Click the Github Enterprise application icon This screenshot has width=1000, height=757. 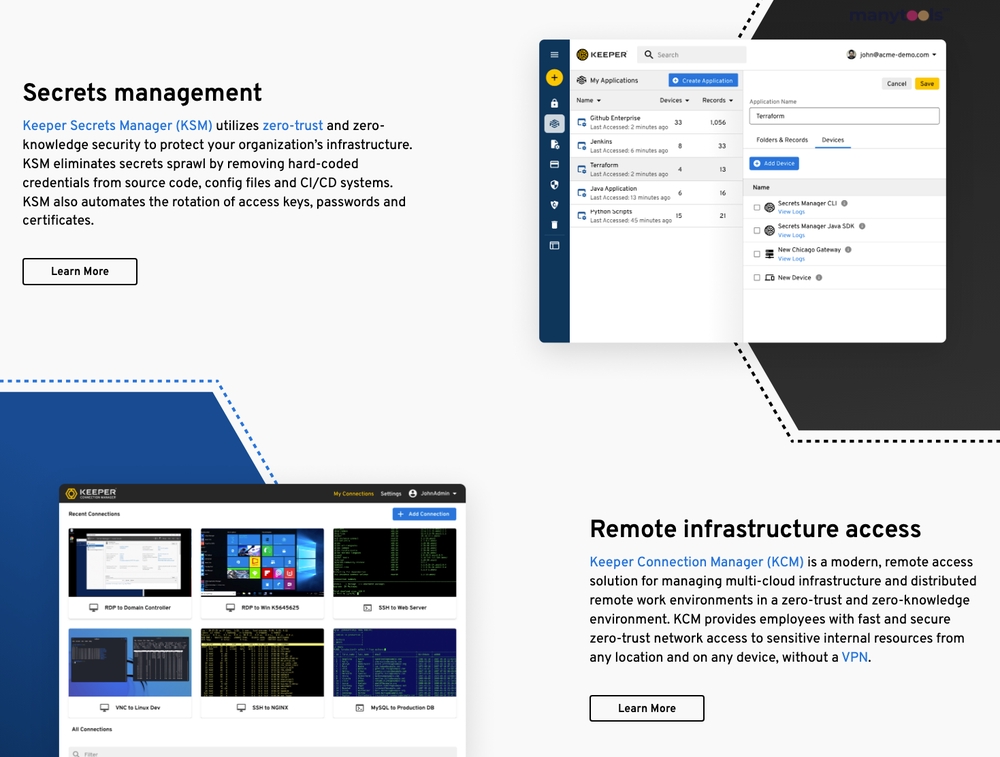click(581, 122)
